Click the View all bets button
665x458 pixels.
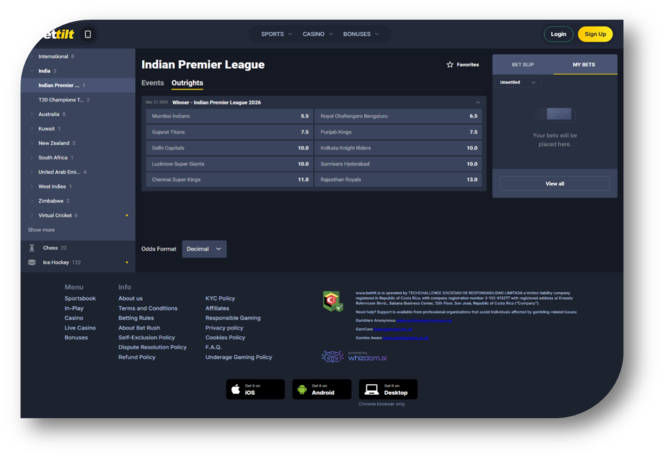tap(554, 184)
